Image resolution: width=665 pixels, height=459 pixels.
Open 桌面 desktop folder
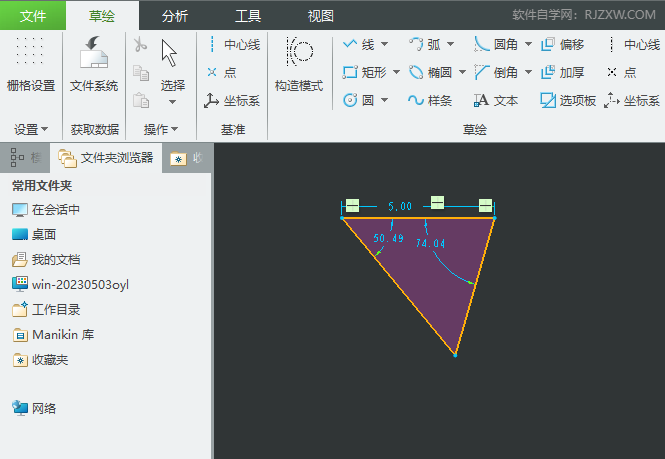point(34,235)
